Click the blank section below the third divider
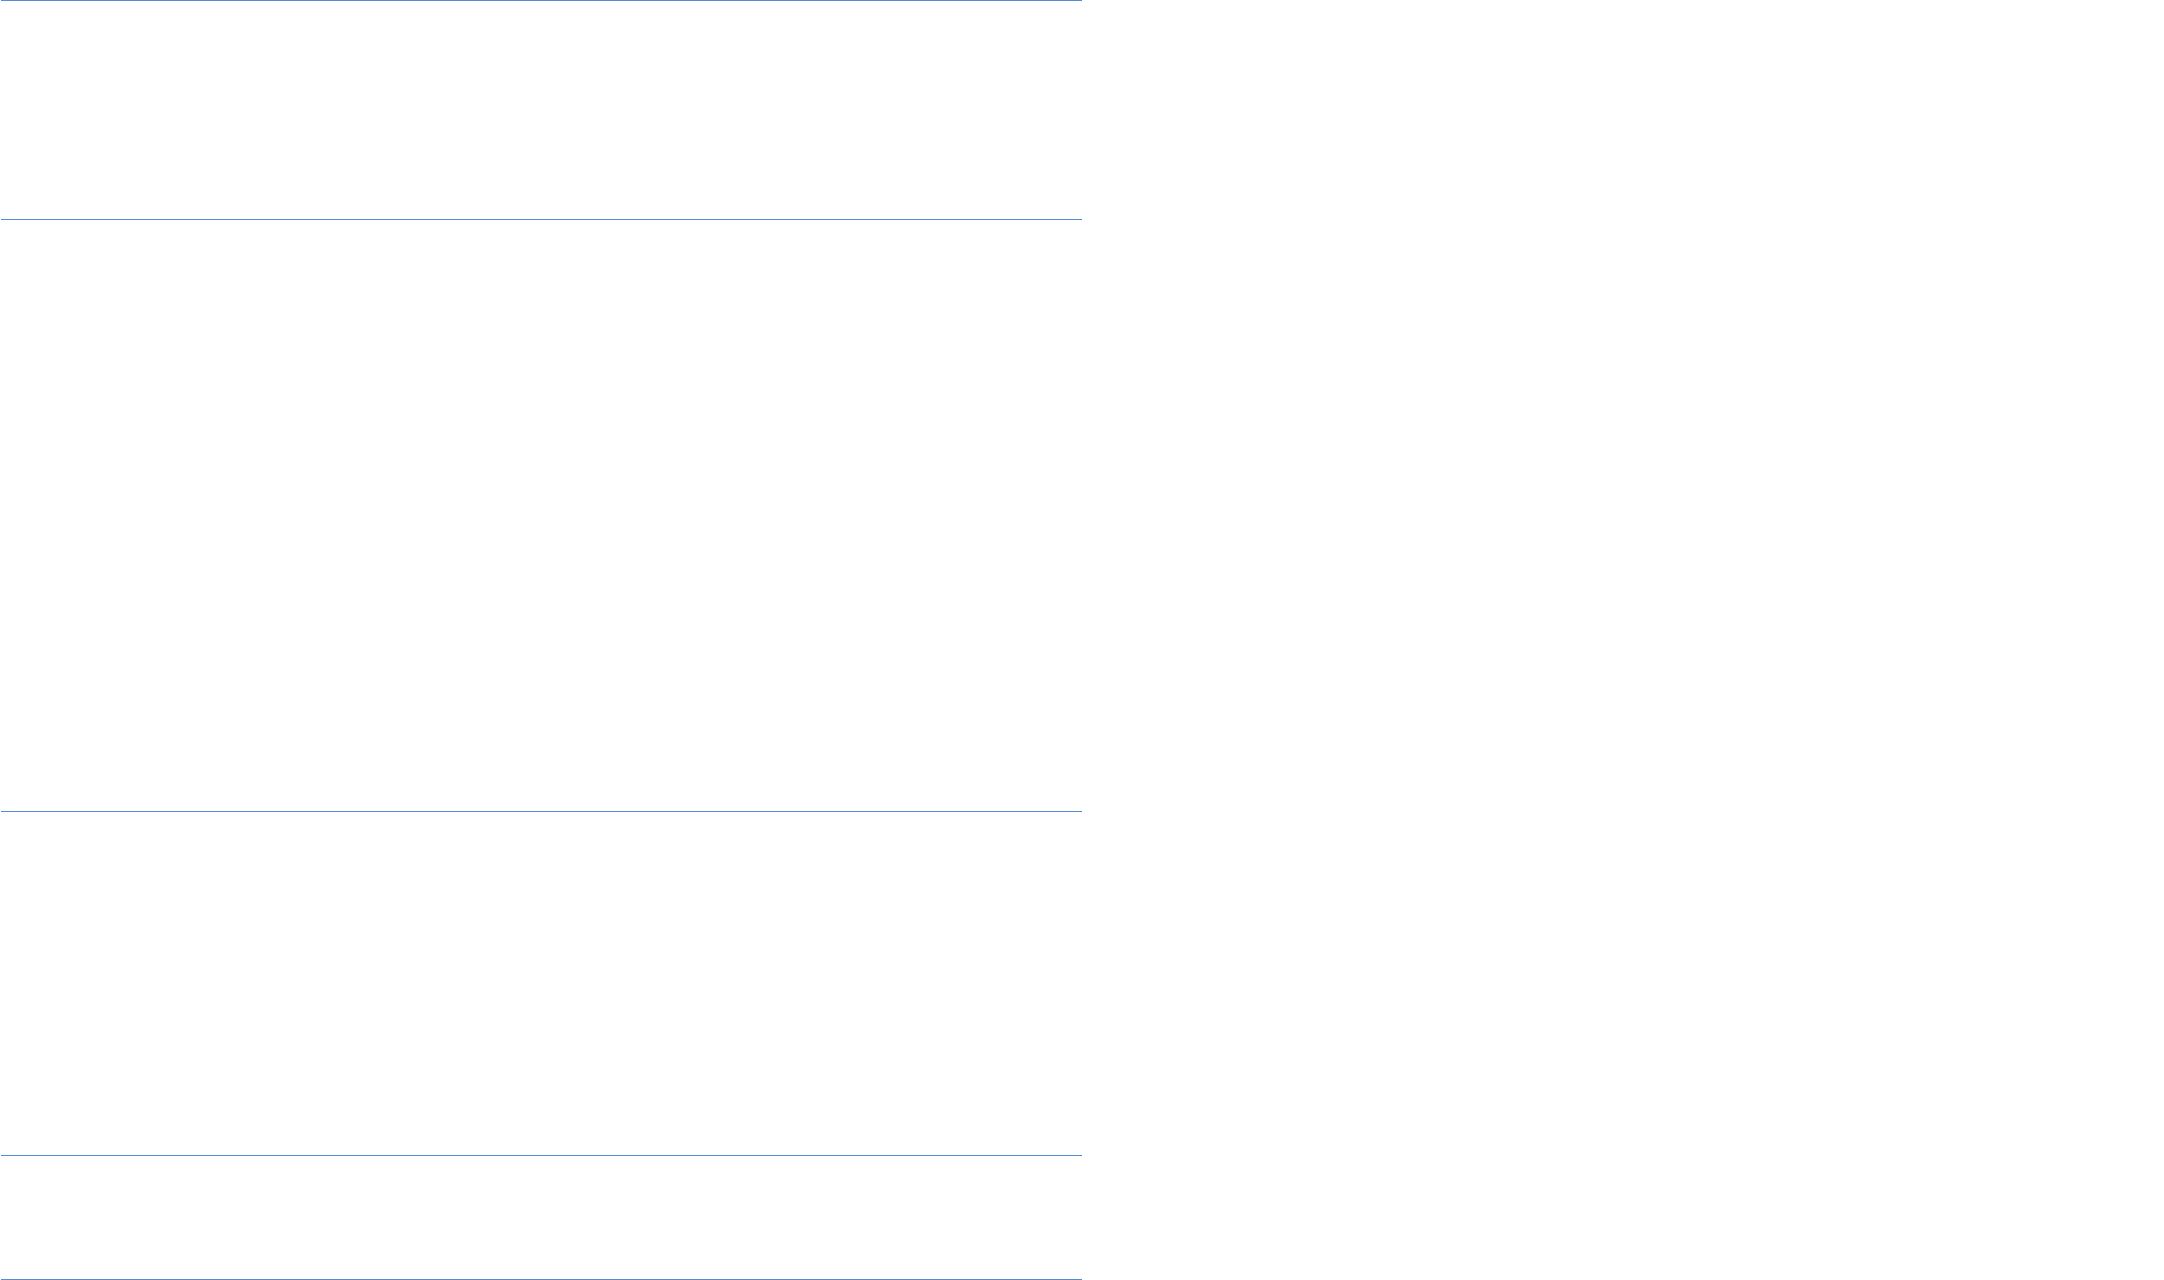This screenshot has width=2164, height=1280. click(541, 983)
